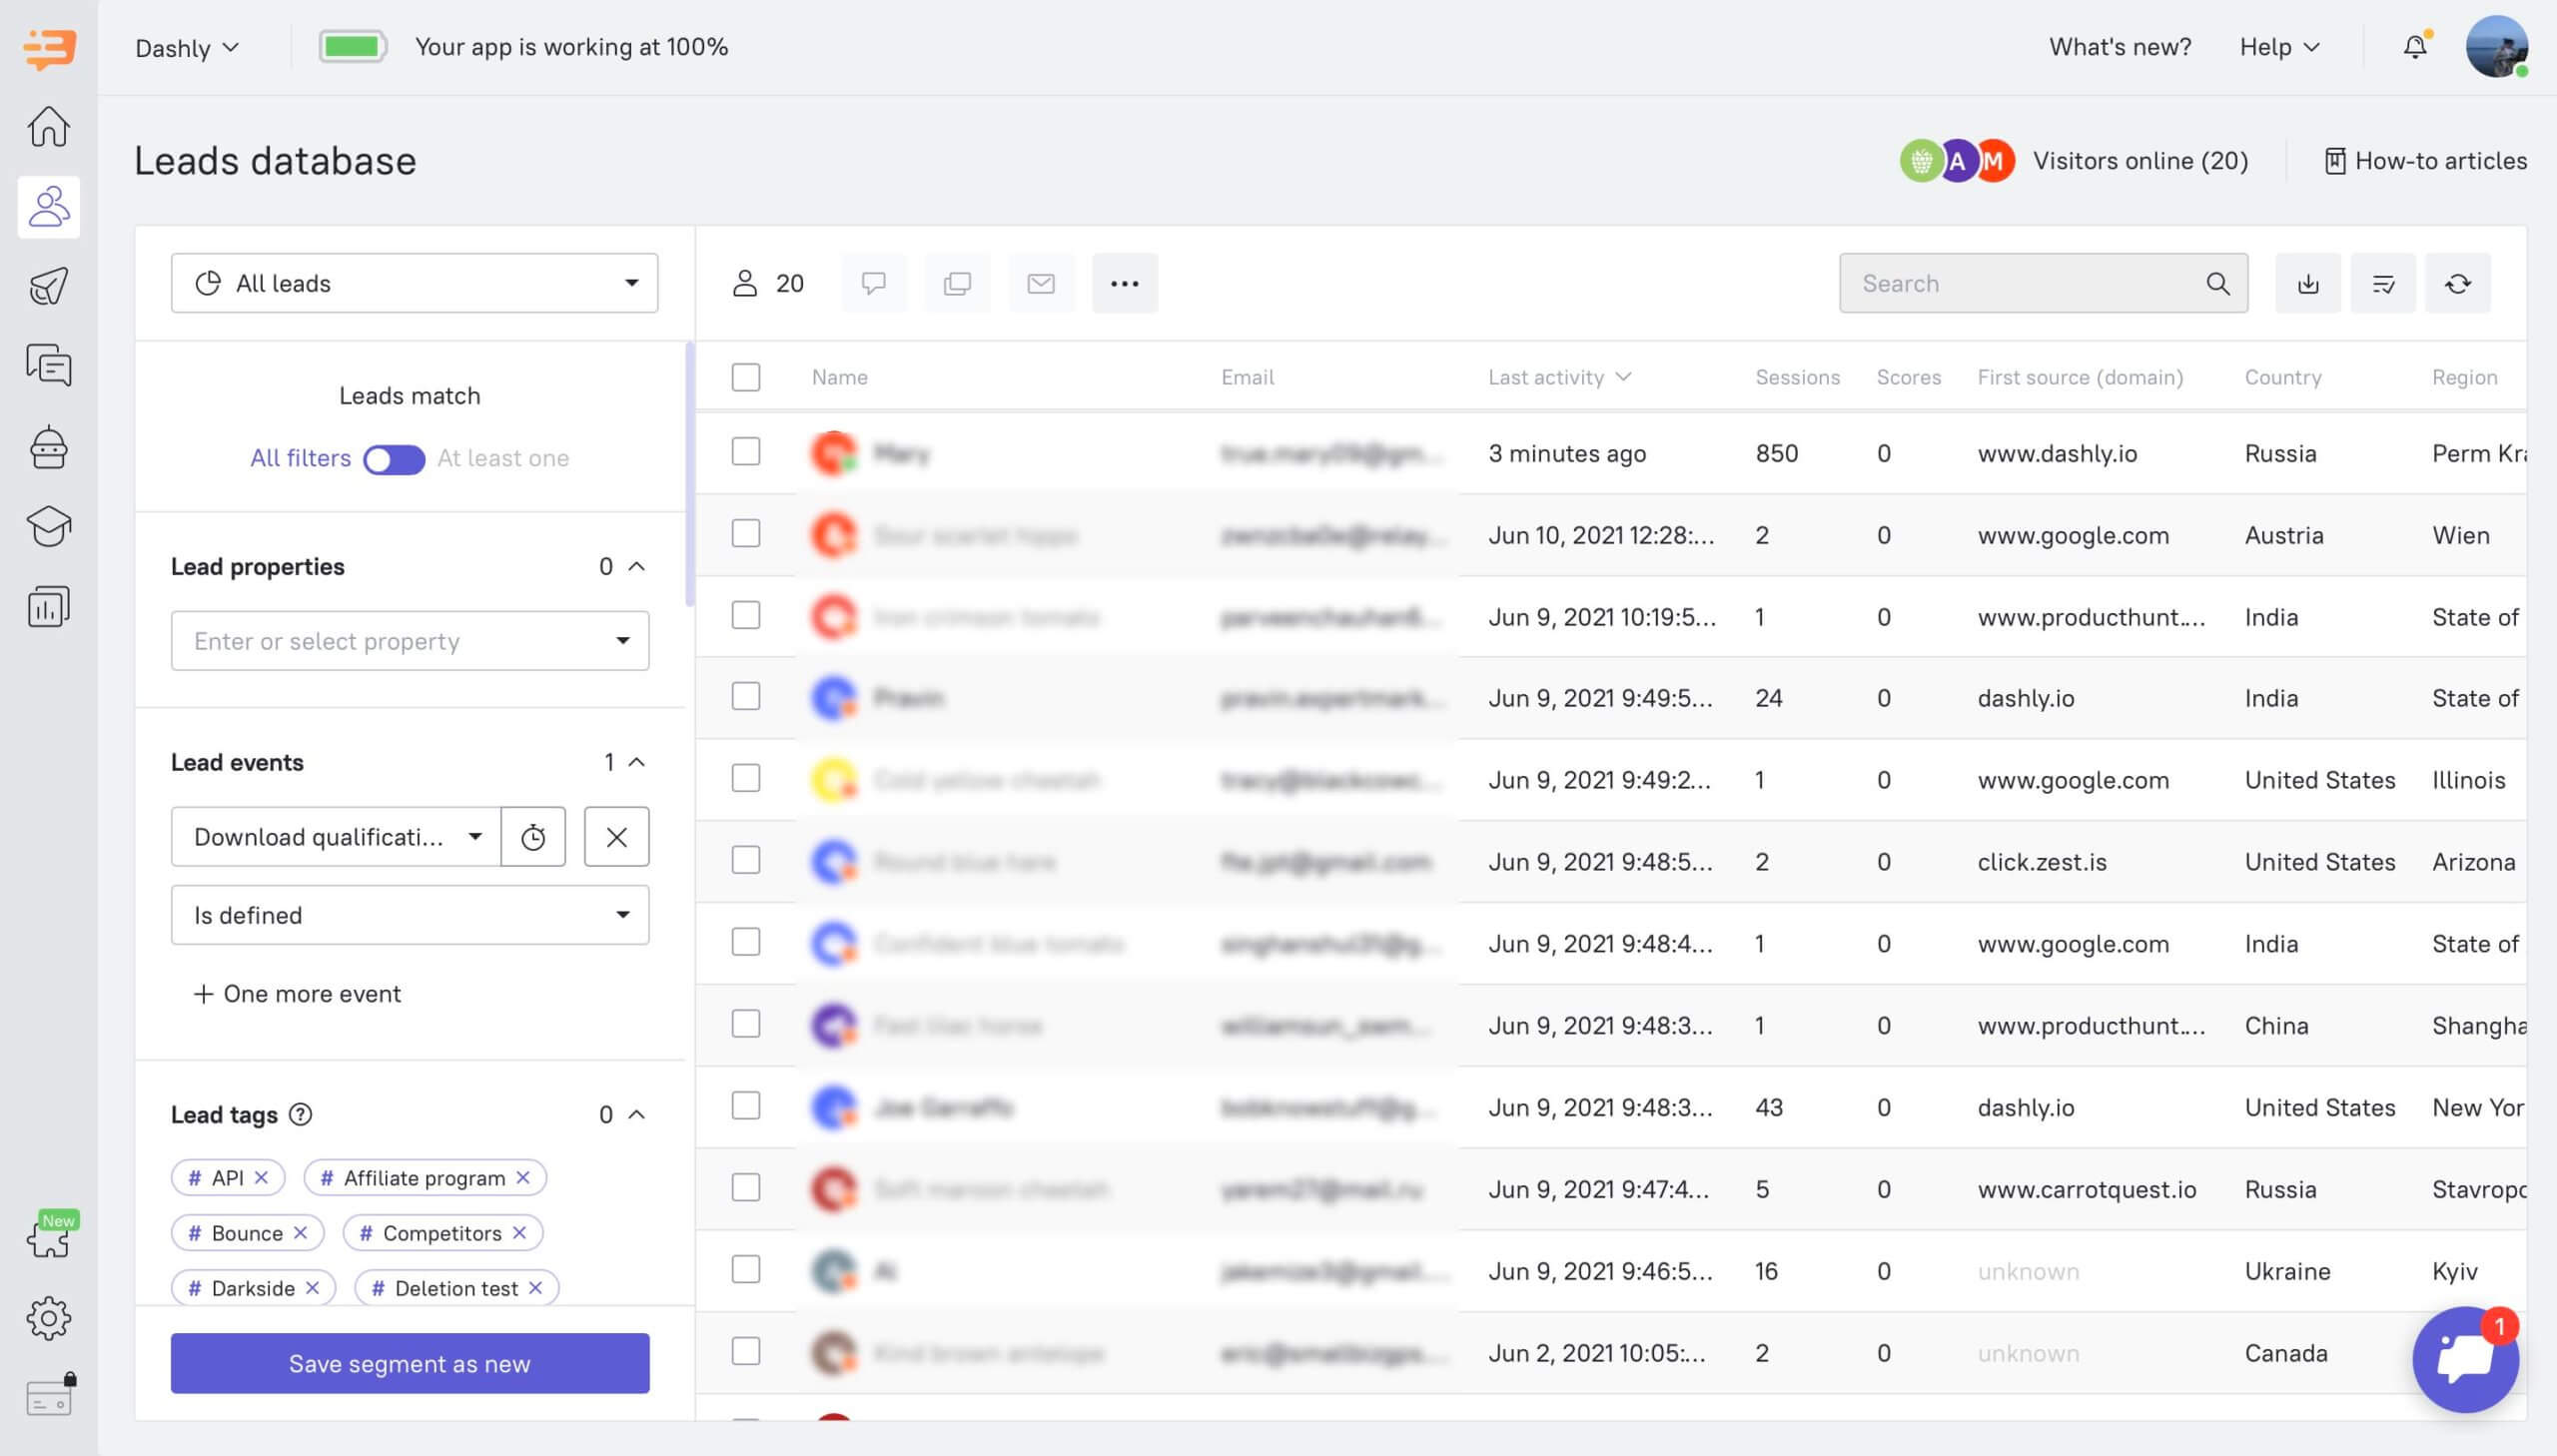This screenshot has width=2557, height=1456.
Task: Check the Joe Garrafa row checkbox
Action: pos(746,1106)
